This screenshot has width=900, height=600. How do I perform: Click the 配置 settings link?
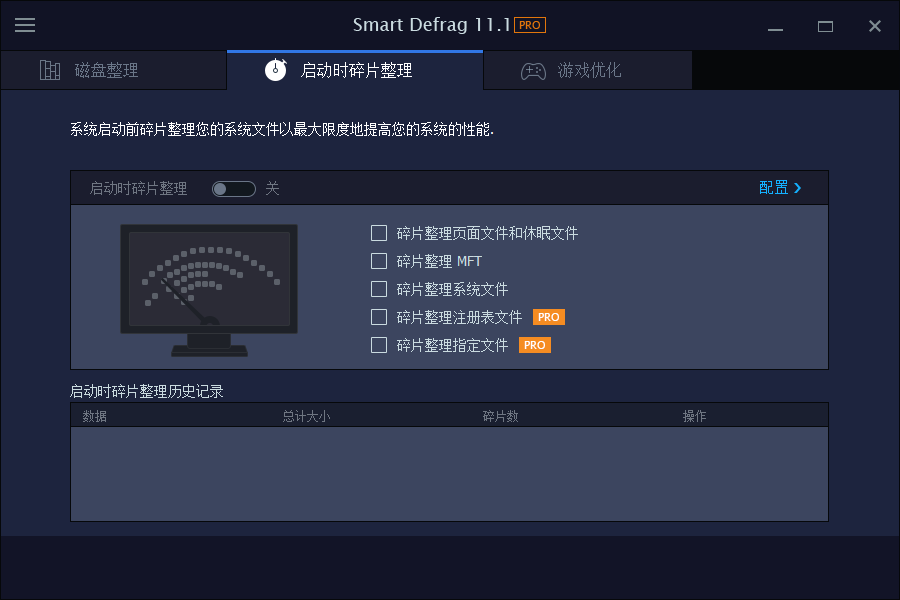point(775,188)
